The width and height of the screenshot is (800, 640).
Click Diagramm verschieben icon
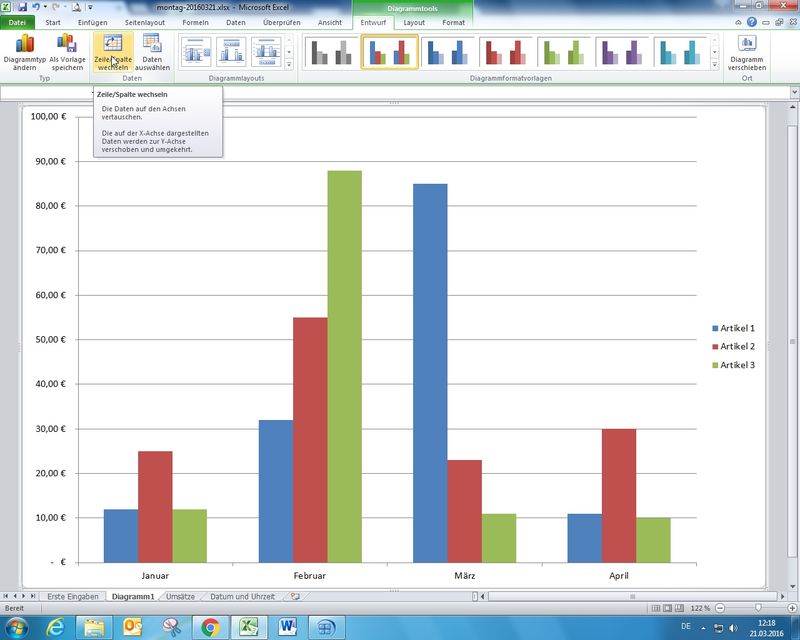[747, 44]
